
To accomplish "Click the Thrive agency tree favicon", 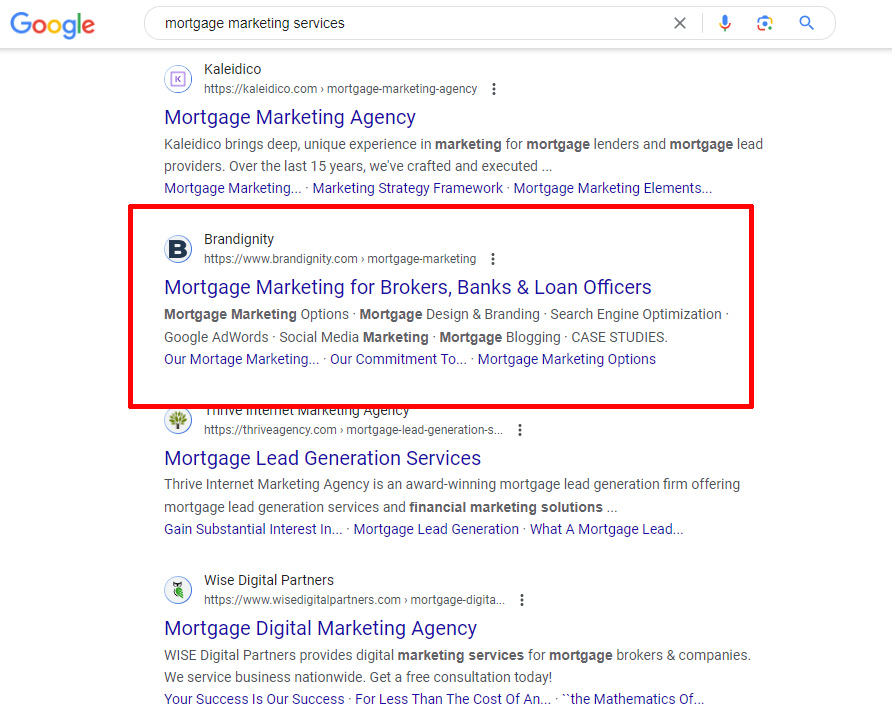I will 178,420.
